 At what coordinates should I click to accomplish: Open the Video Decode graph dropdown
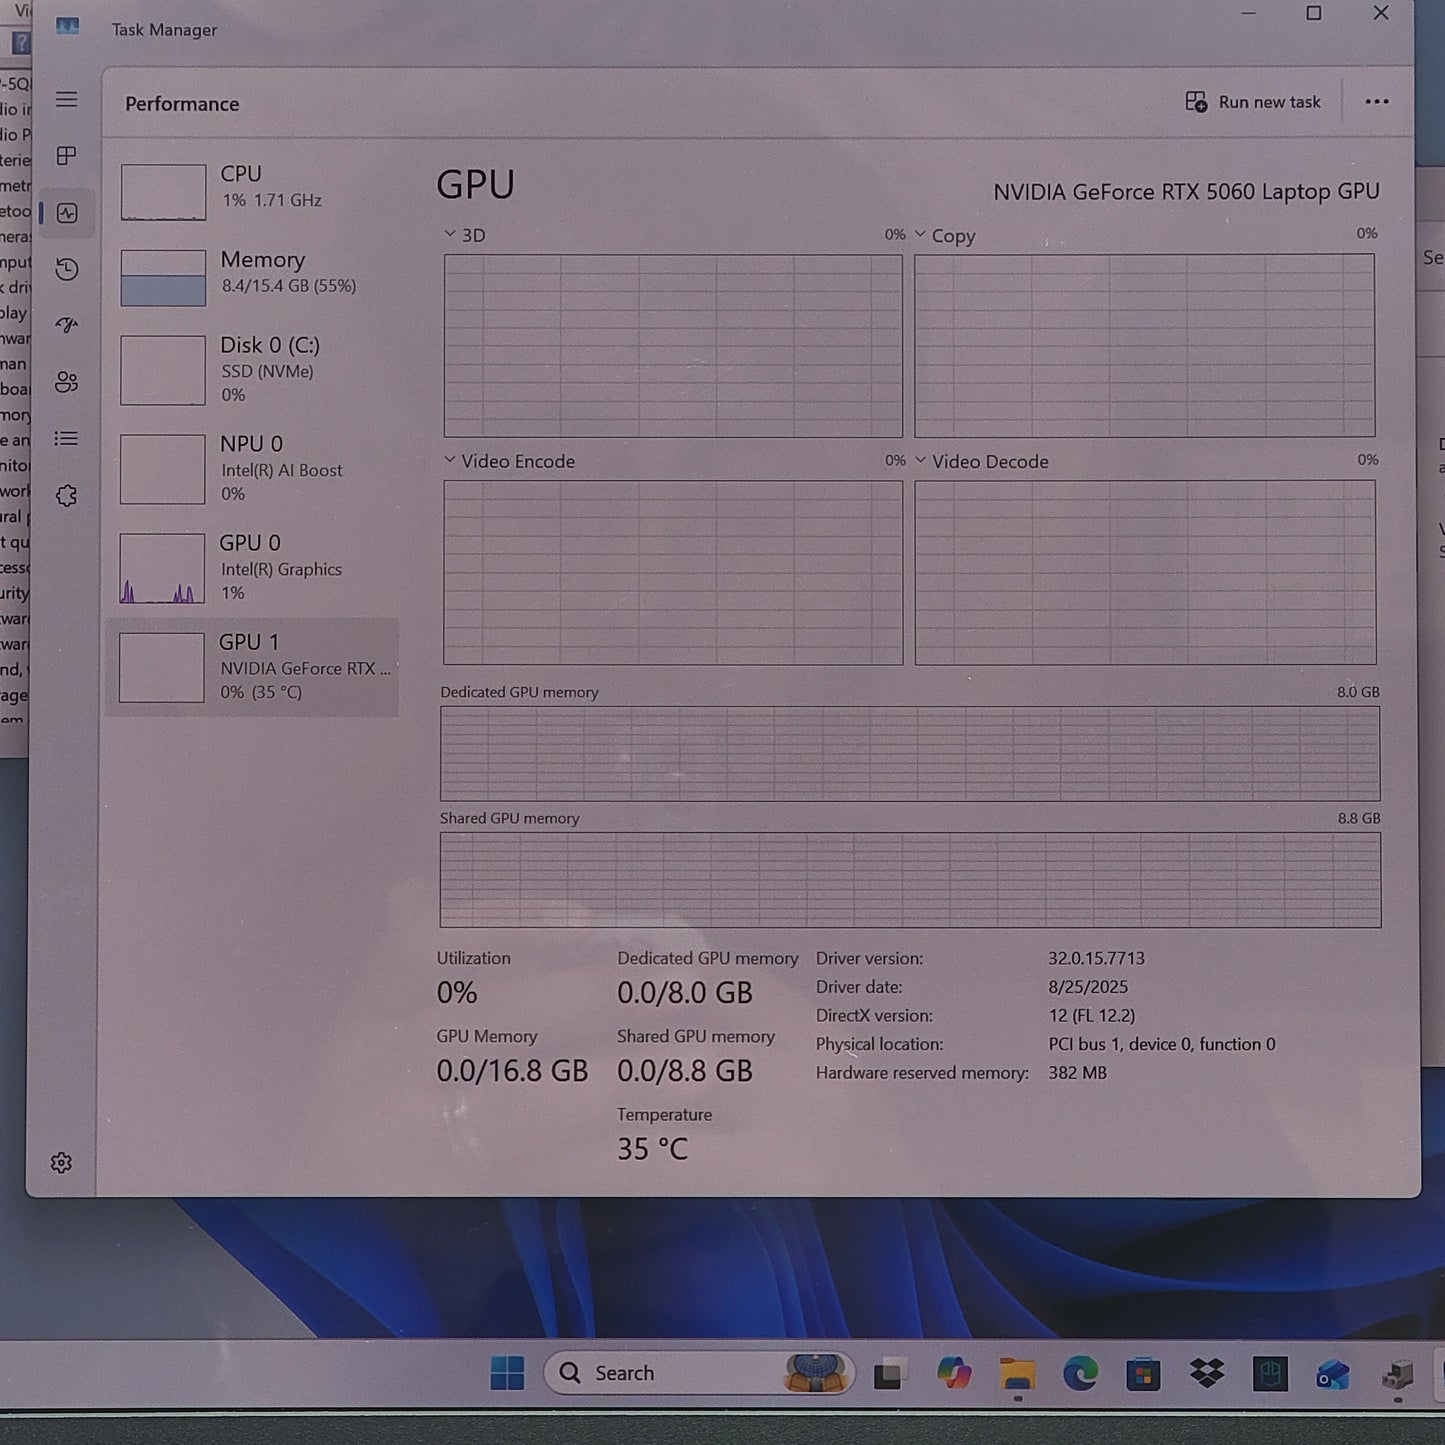coord(920,460)
